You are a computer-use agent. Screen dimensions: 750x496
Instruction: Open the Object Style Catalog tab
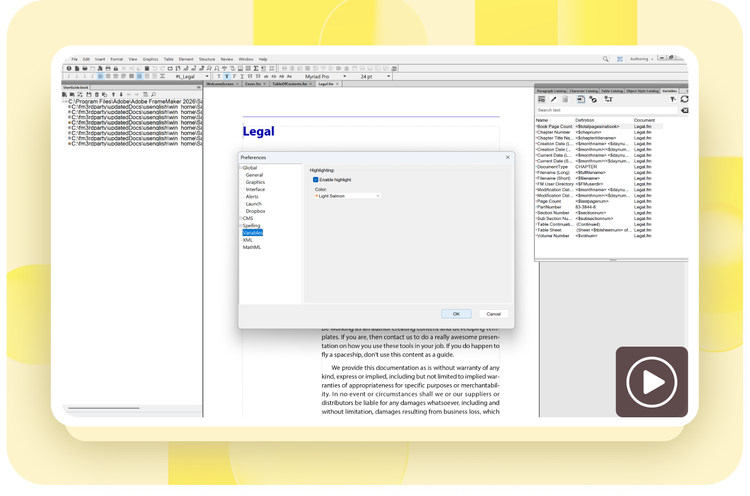(642, 91)
